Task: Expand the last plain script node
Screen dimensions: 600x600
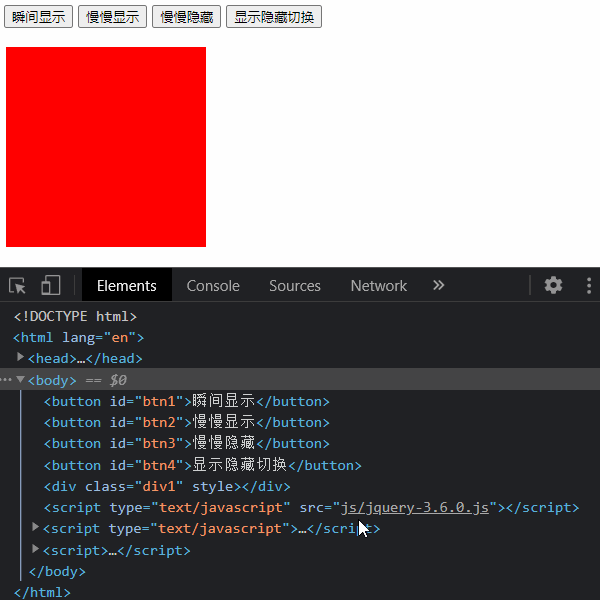Action: click(35, 549)
